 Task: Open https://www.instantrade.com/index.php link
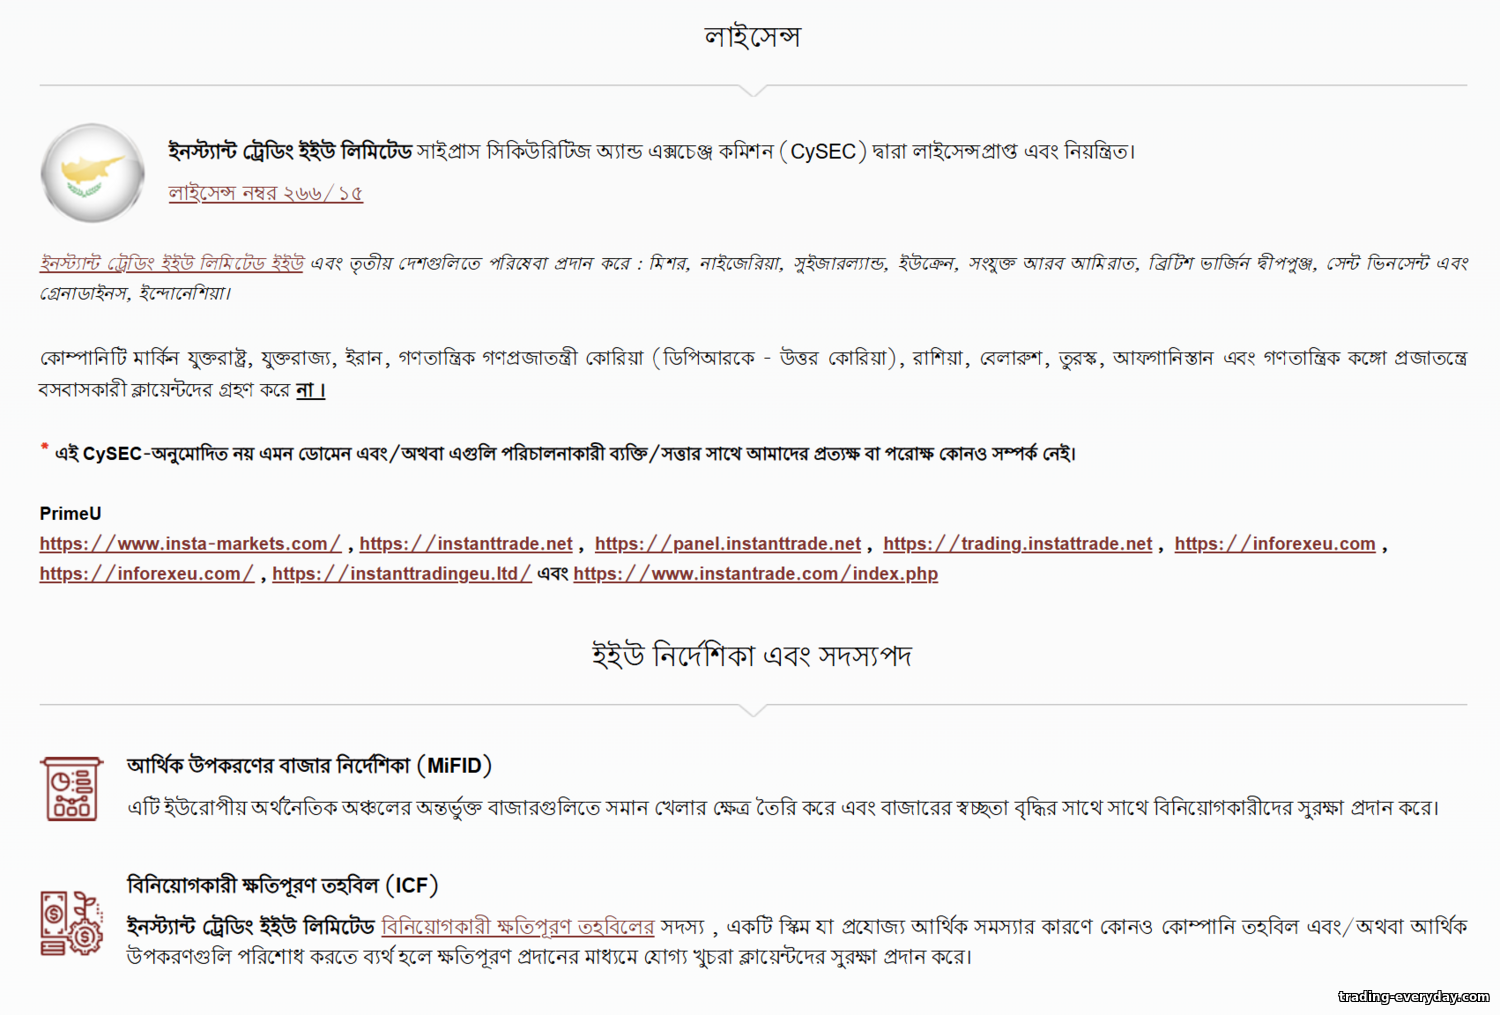(756, 574)
